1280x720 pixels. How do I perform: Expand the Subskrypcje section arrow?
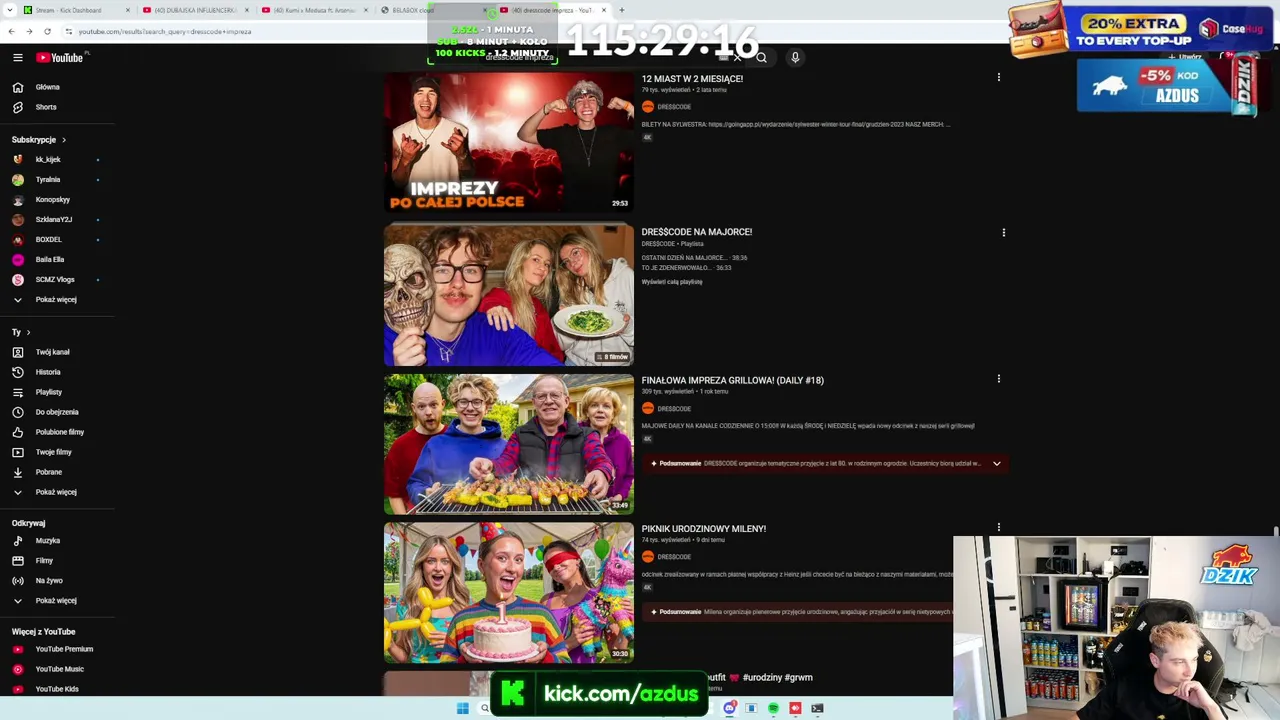[x=63, y=140]
